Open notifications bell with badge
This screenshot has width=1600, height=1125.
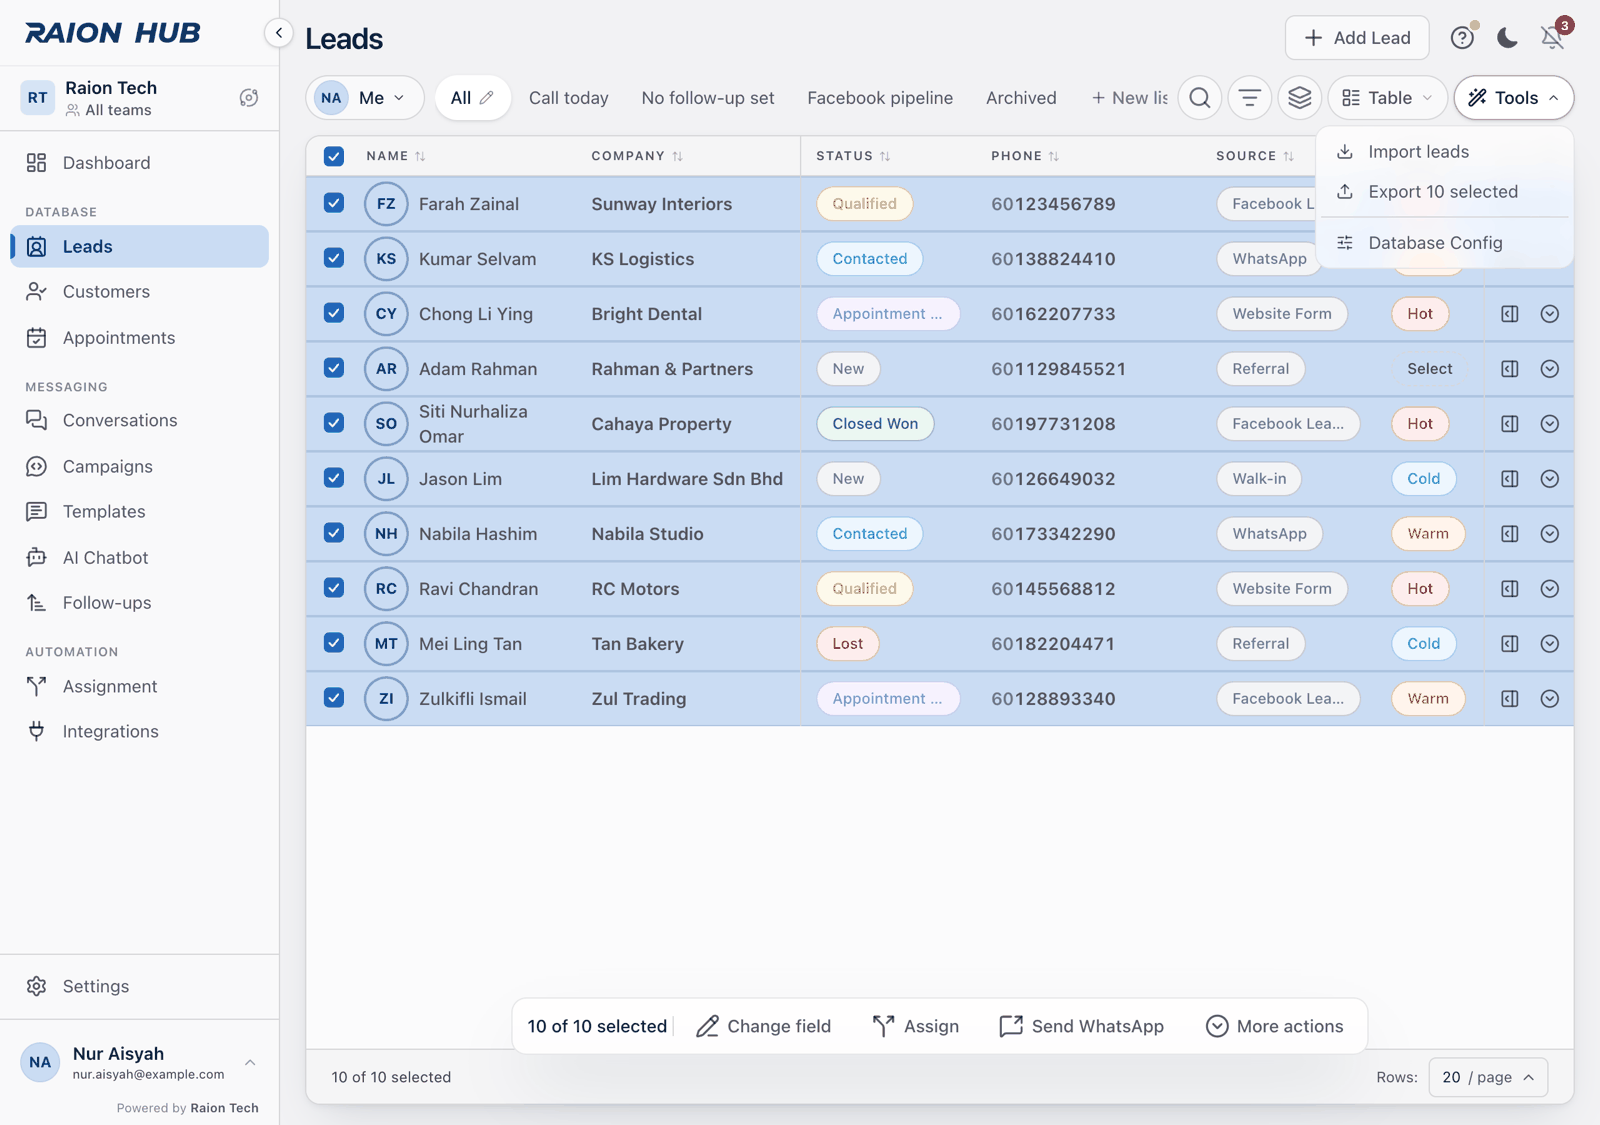(x=1552, y=38)
